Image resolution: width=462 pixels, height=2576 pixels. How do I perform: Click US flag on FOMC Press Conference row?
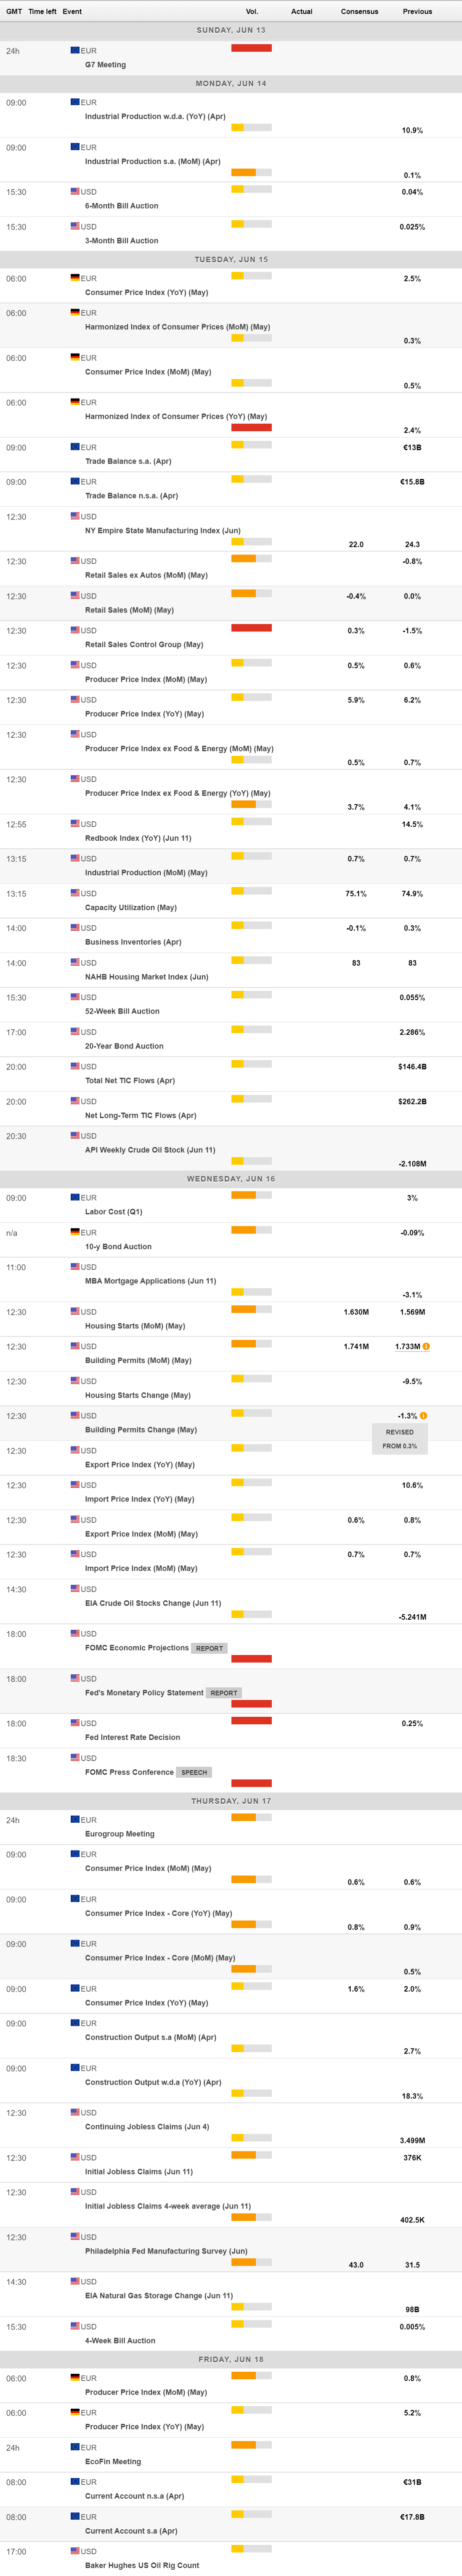point(75,1757)
